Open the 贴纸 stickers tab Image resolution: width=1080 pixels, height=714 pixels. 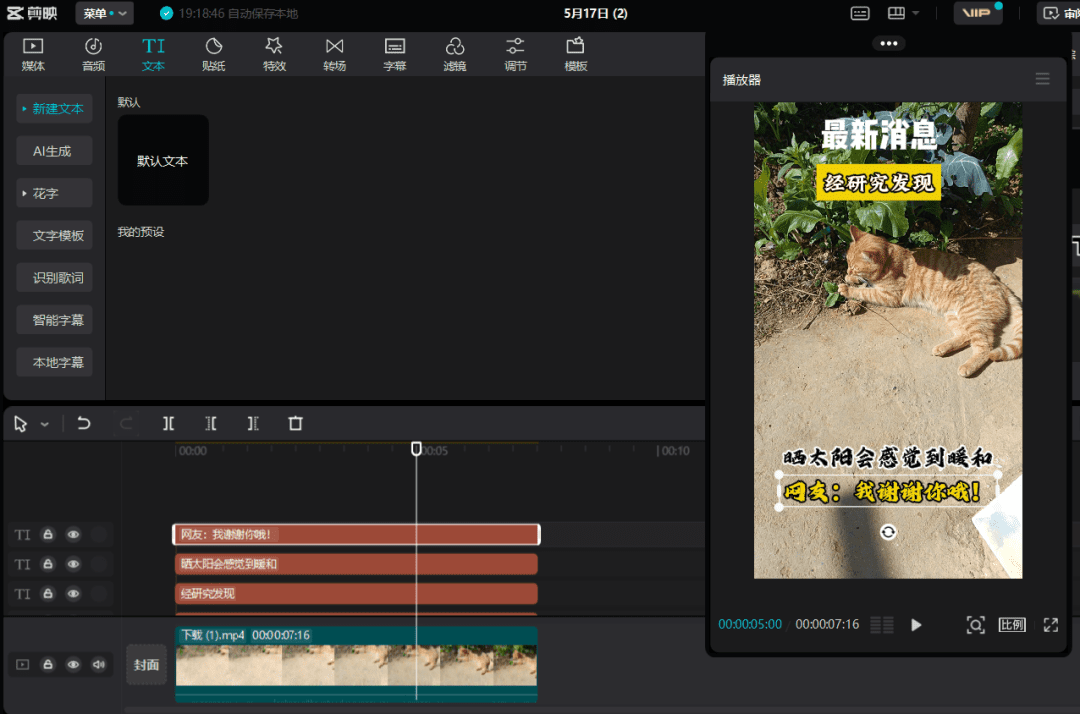pos(214,54)
